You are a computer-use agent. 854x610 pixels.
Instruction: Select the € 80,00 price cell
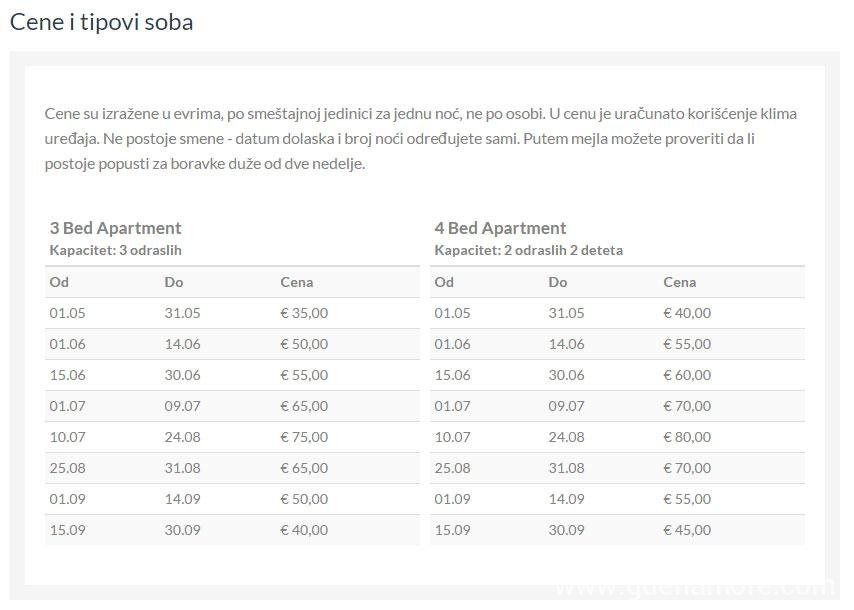pyautogui.click(x=687, y=437)
